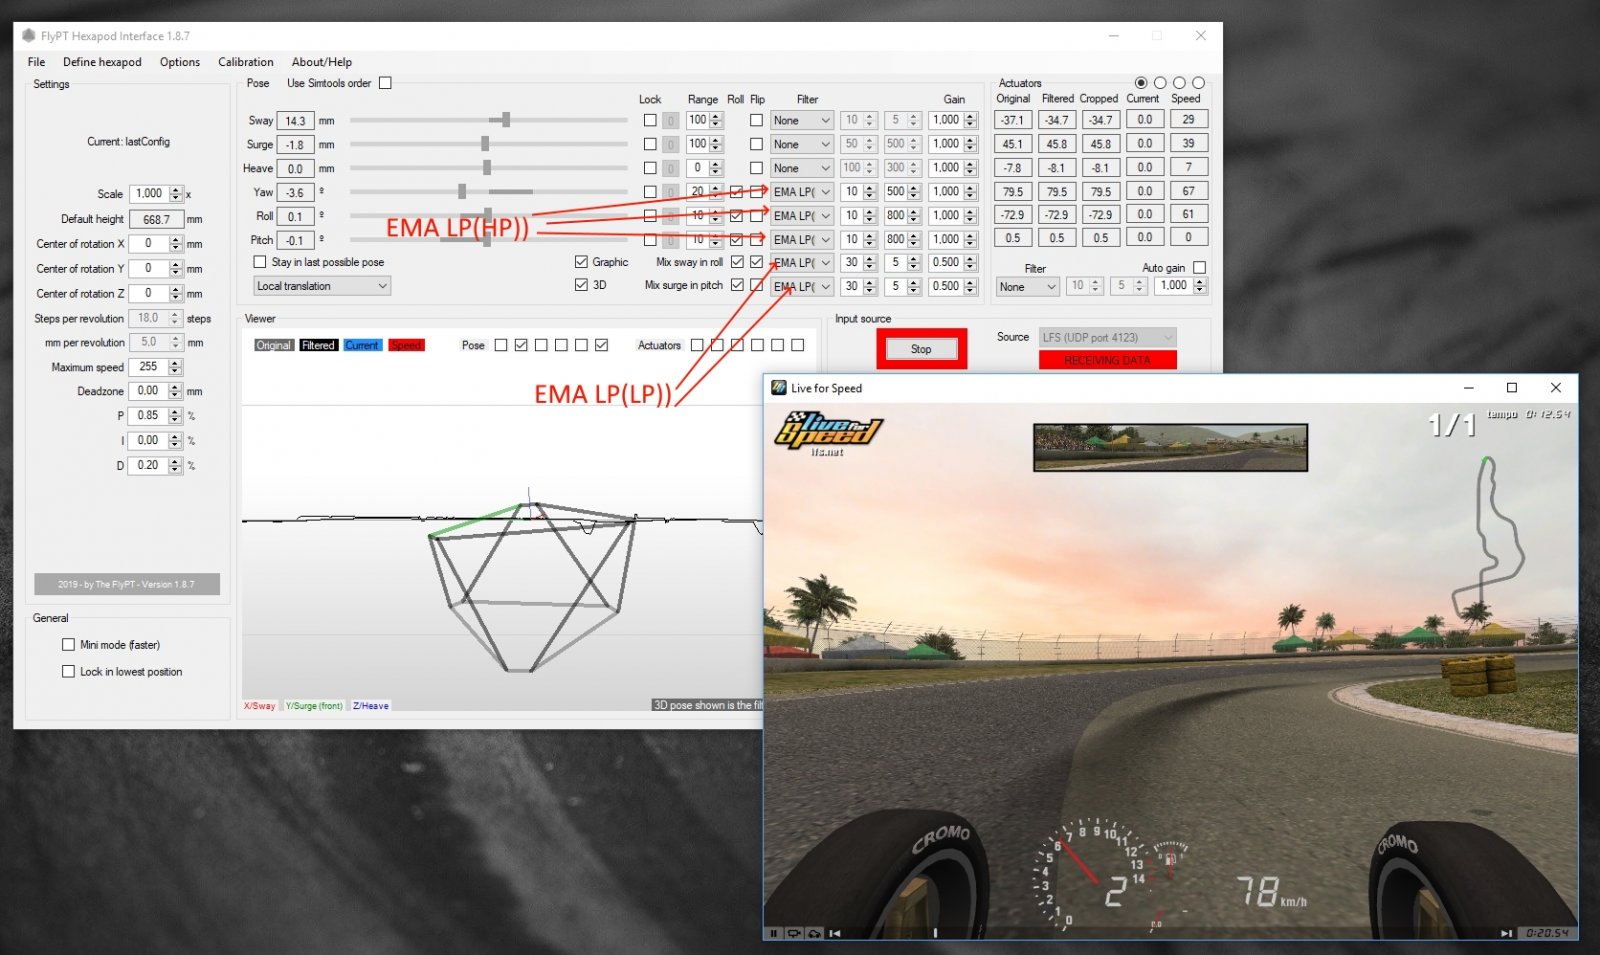1600x955 pixels.
Task: Toggle the Mix surge in pitch Roll checkbox
Action: pyautogui.click(x=737, y=285)
